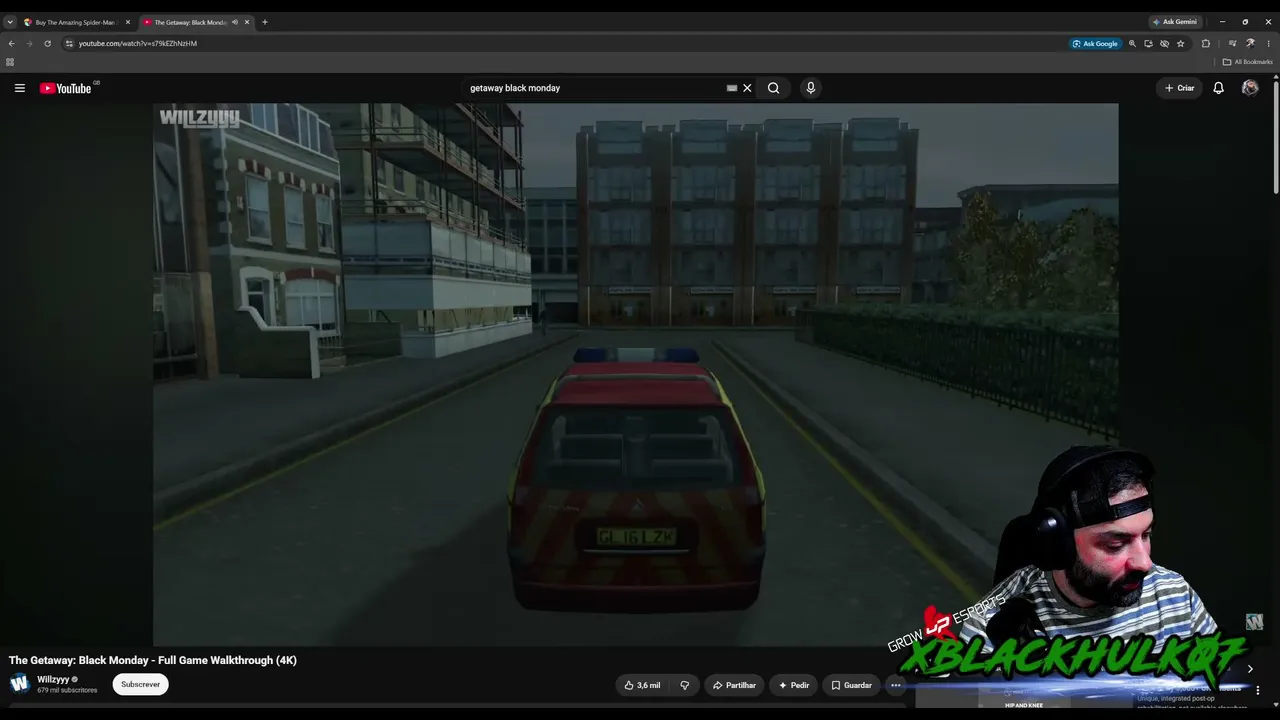Go back in browser history

(x=11, y=44)
